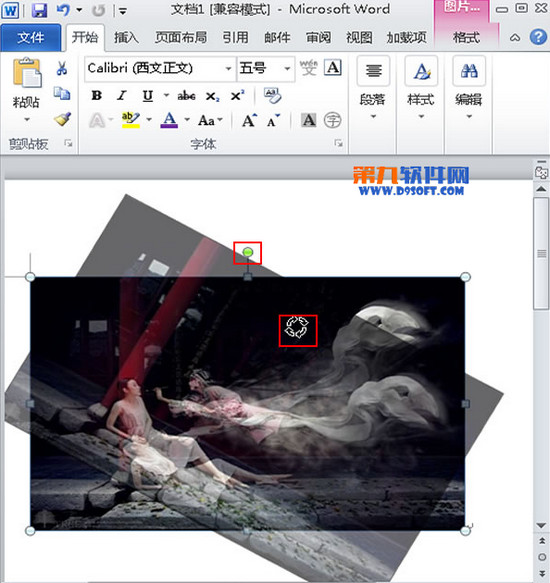This screenshot has height=583, width=550.
Task: Go to previous page double-arrow button
Action: [x=542, y=541]
